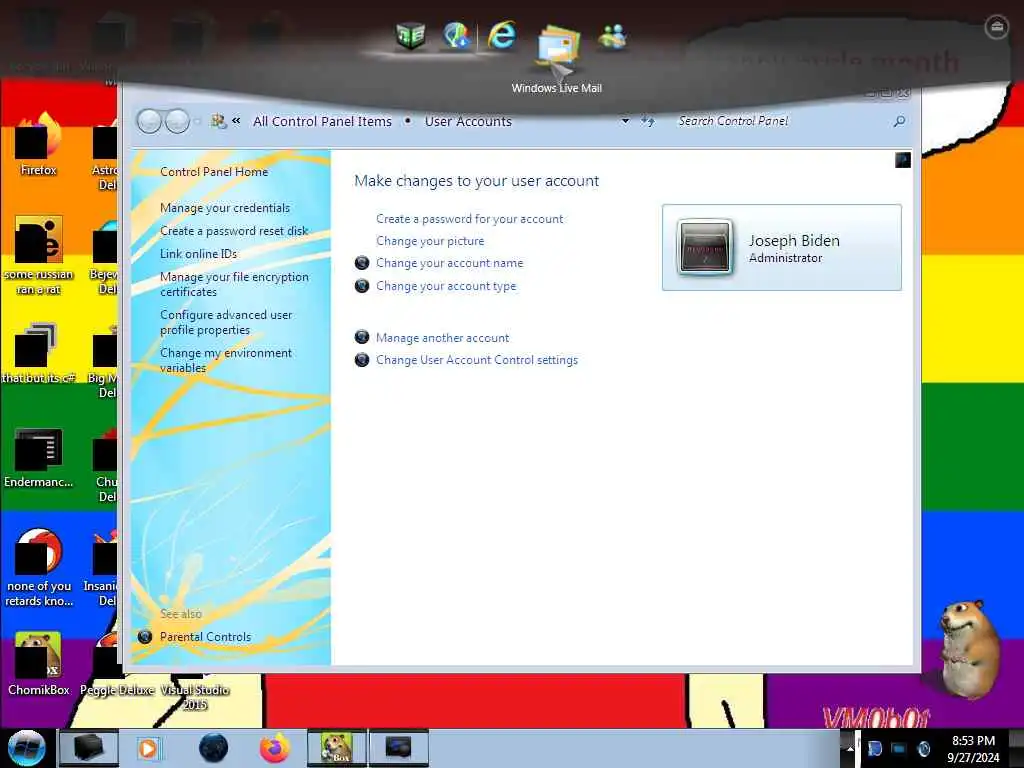1024x768 pixels.
Task: Refresh the Control Panel address bar
Action: [647, 121]
